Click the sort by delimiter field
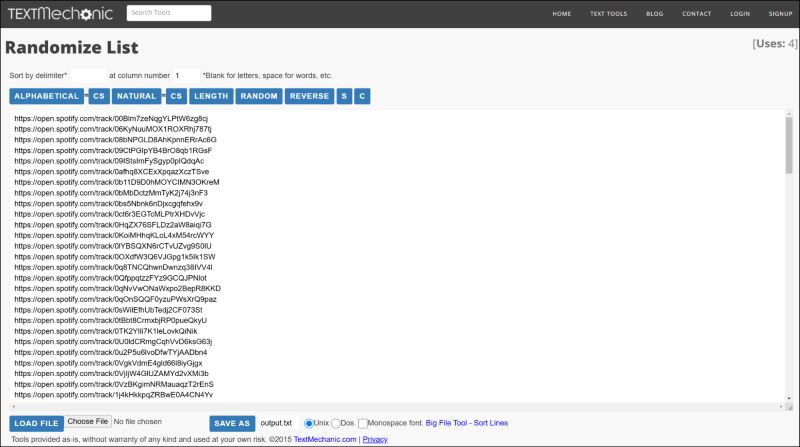The height and width of the screenshot is (447, 800). pos(88,76)
